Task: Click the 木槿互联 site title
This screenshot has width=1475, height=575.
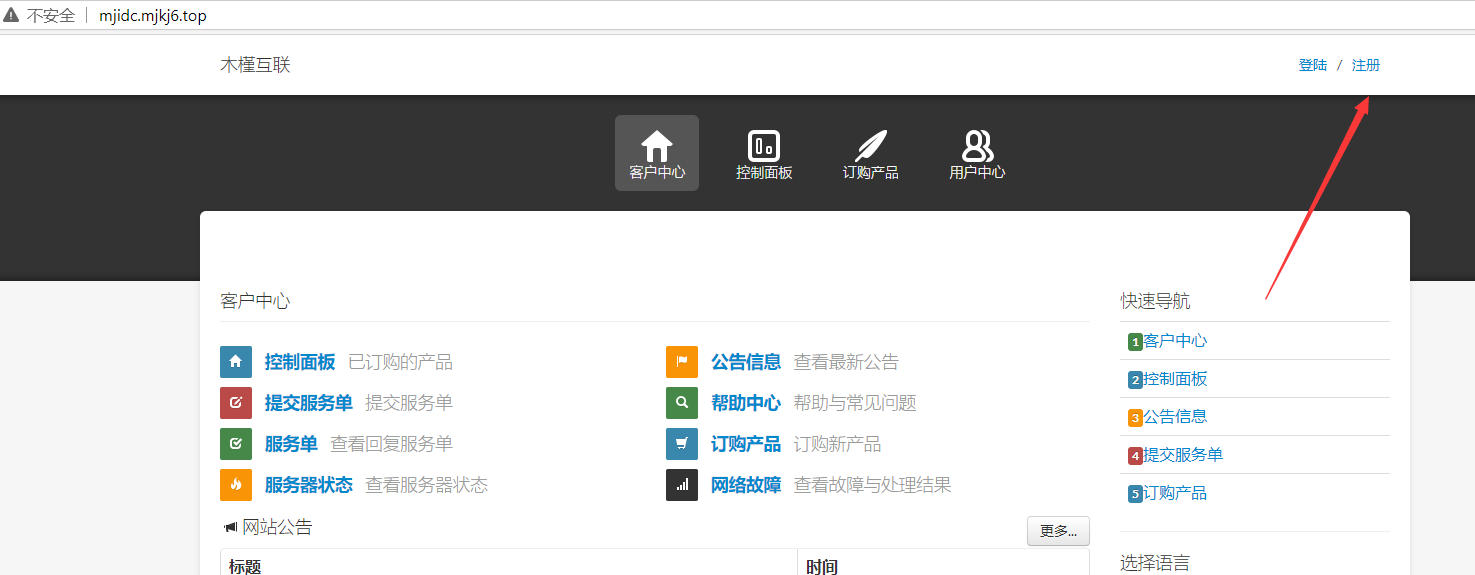Action: pos(255,65)
